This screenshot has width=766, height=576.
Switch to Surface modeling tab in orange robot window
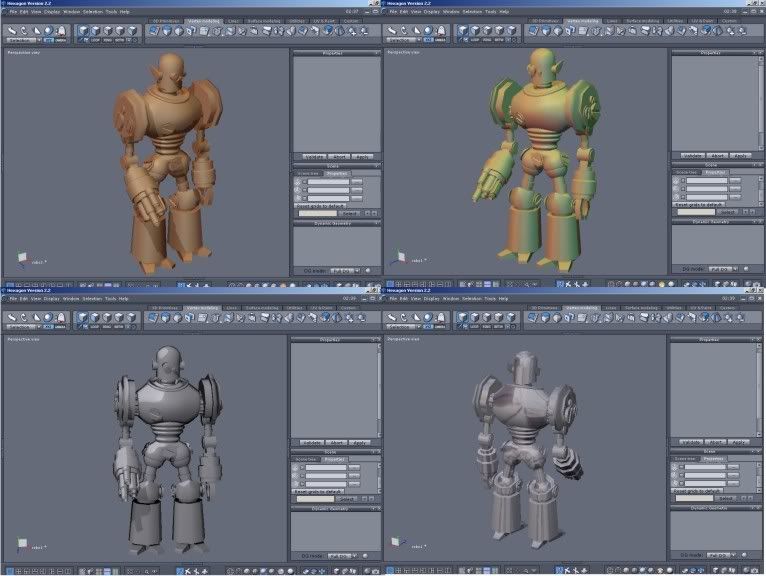pyautogui.click(x=264, y=21)
